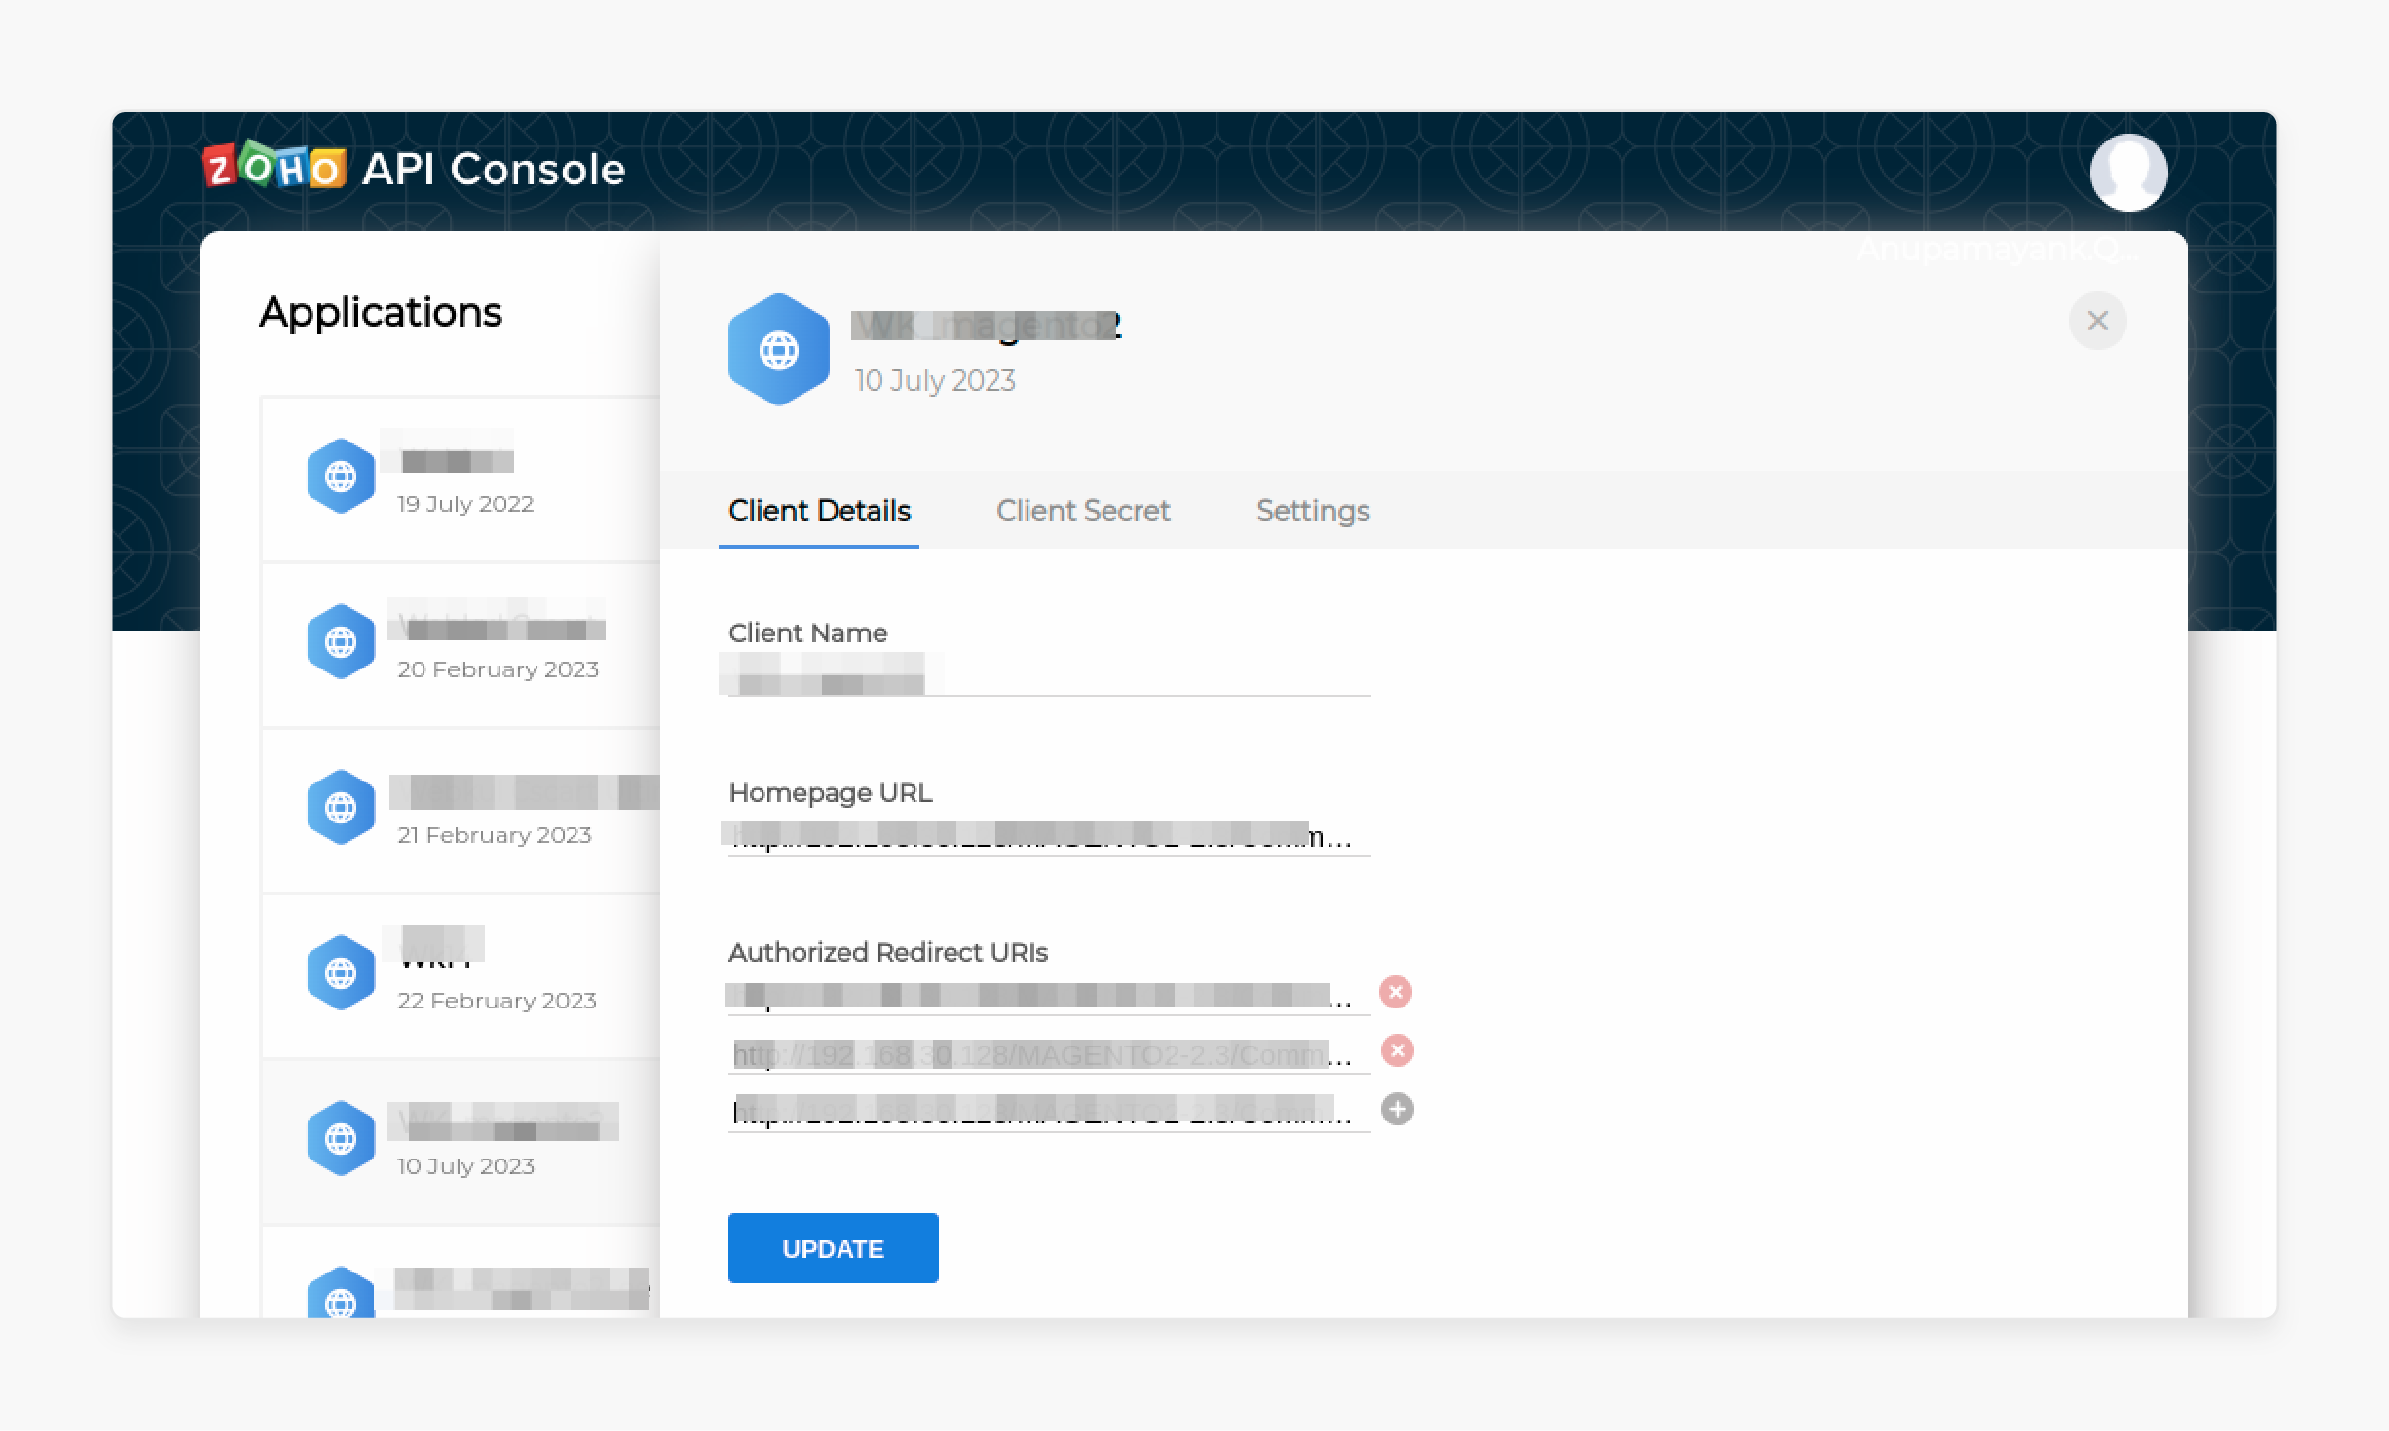The height and width of the screenshot is (1431, 2389).
Task: Click the globe icon of 21 February 2023 app
Action: click(x=341, y=807)
